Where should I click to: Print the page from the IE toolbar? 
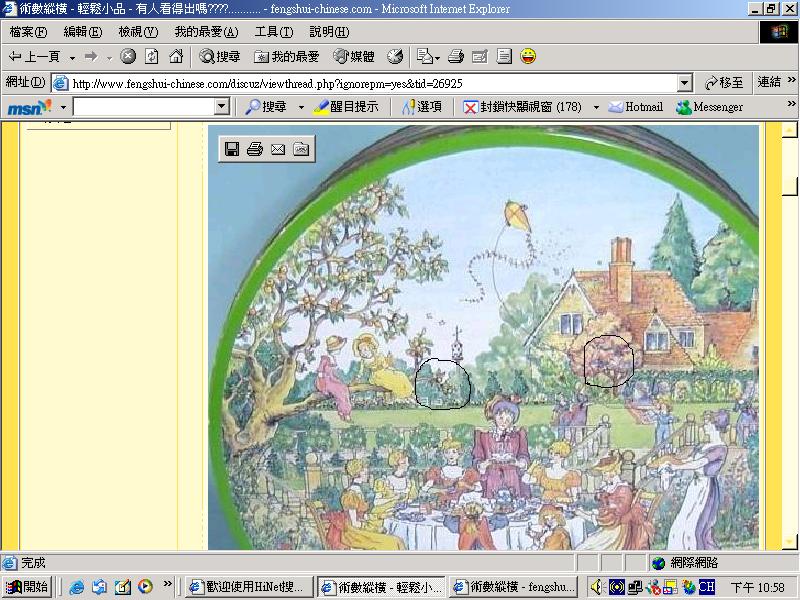(456, 56)
